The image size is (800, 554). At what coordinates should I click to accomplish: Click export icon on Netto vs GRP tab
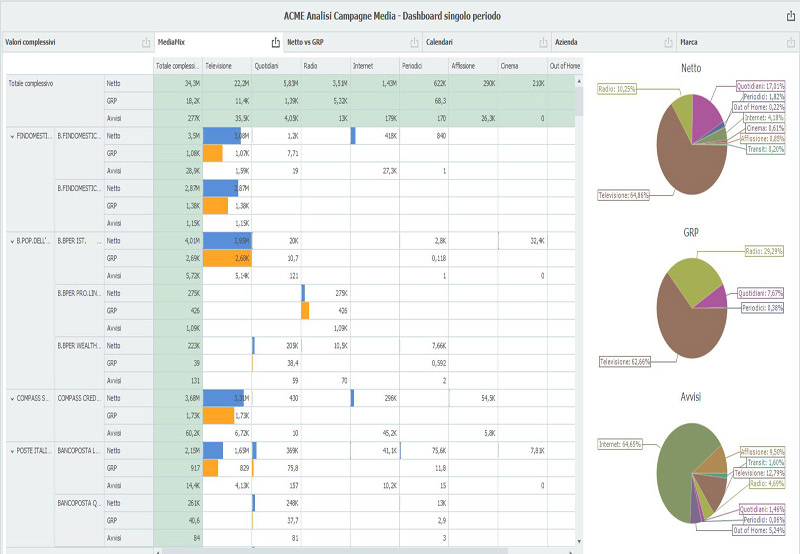click(x=413, y=43)
